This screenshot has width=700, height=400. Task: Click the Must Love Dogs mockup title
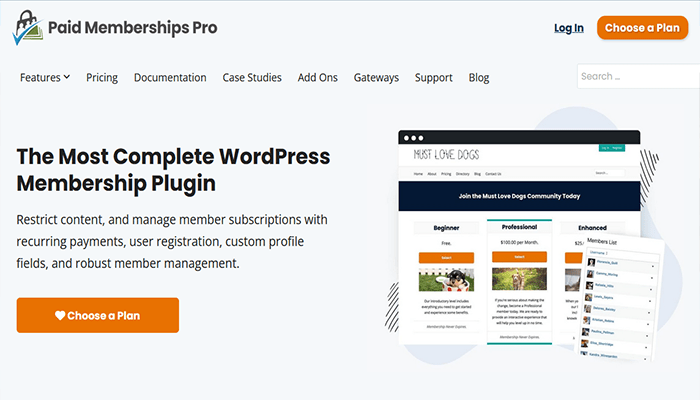(447, 155)
